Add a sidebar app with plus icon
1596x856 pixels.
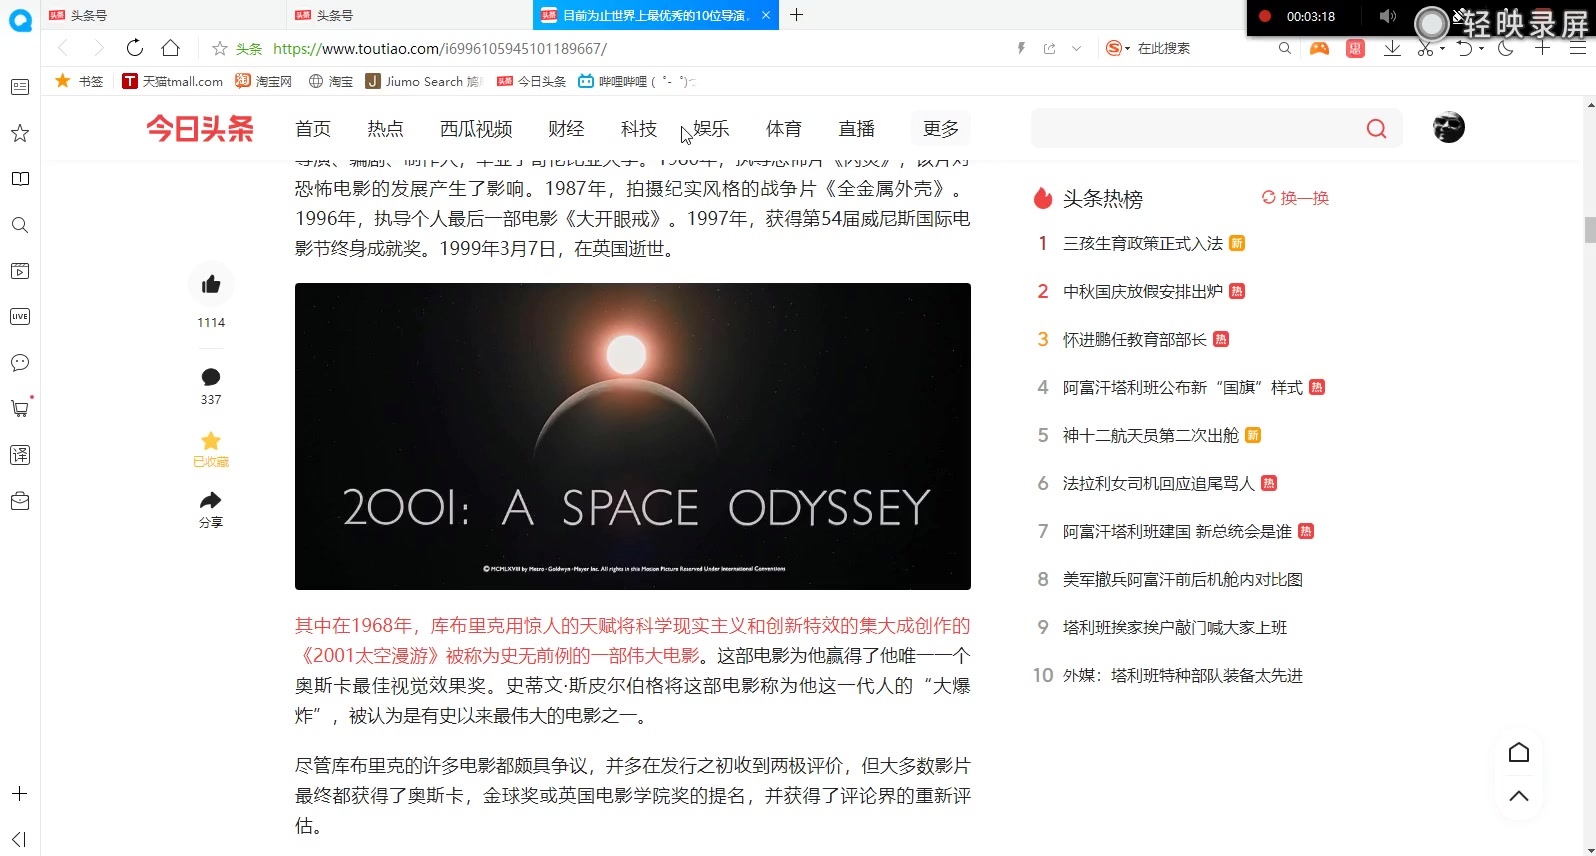19,794
